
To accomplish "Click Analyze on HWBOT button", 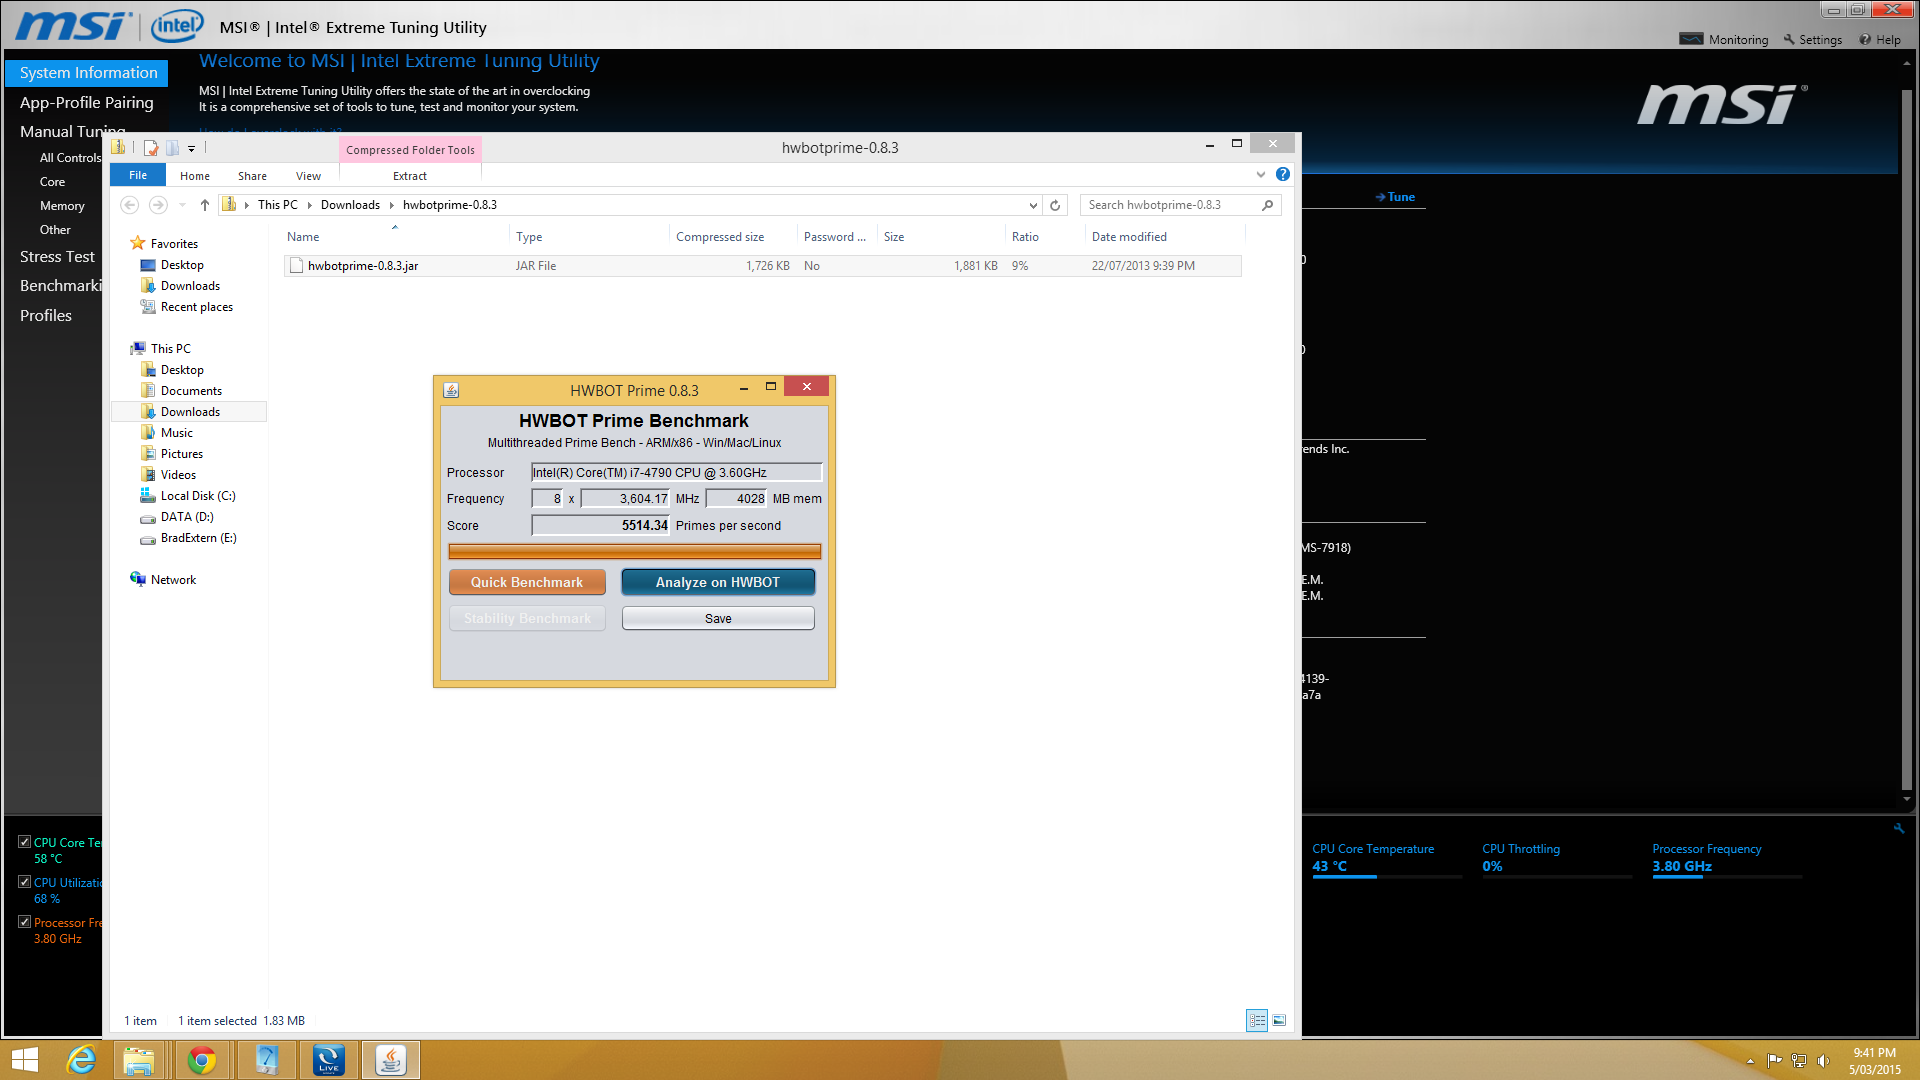I will [x=718, y=582].
